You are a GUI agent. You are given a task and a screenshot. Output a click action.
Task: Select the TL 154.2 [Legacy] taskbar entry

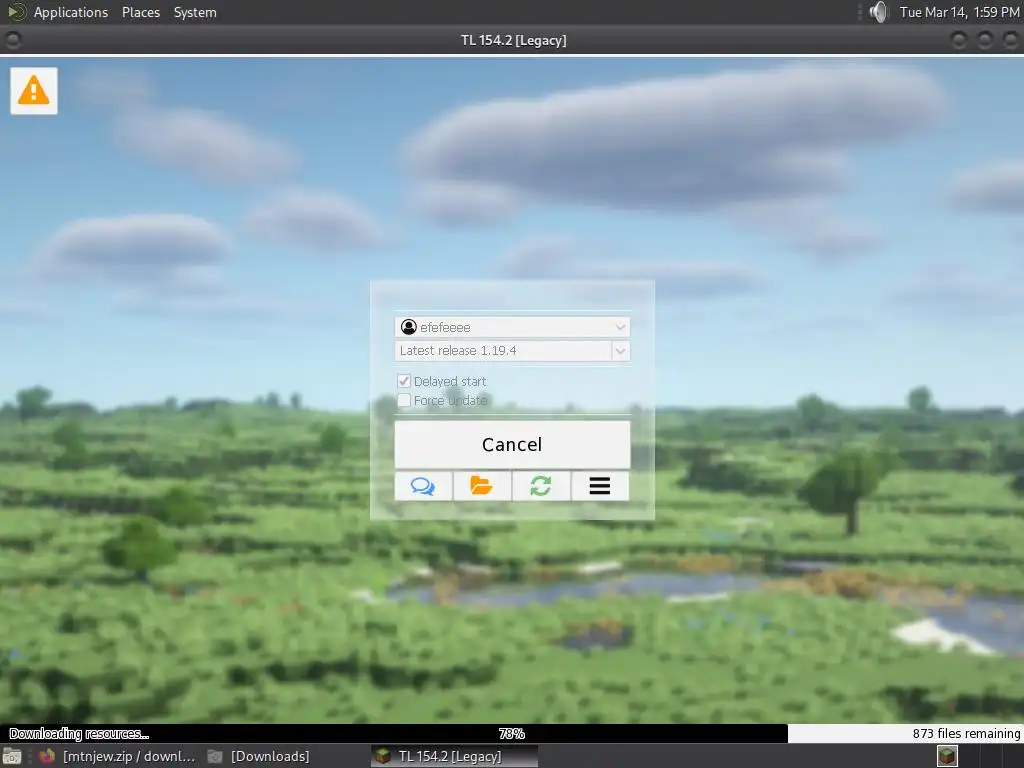click(x=455, y=756)
